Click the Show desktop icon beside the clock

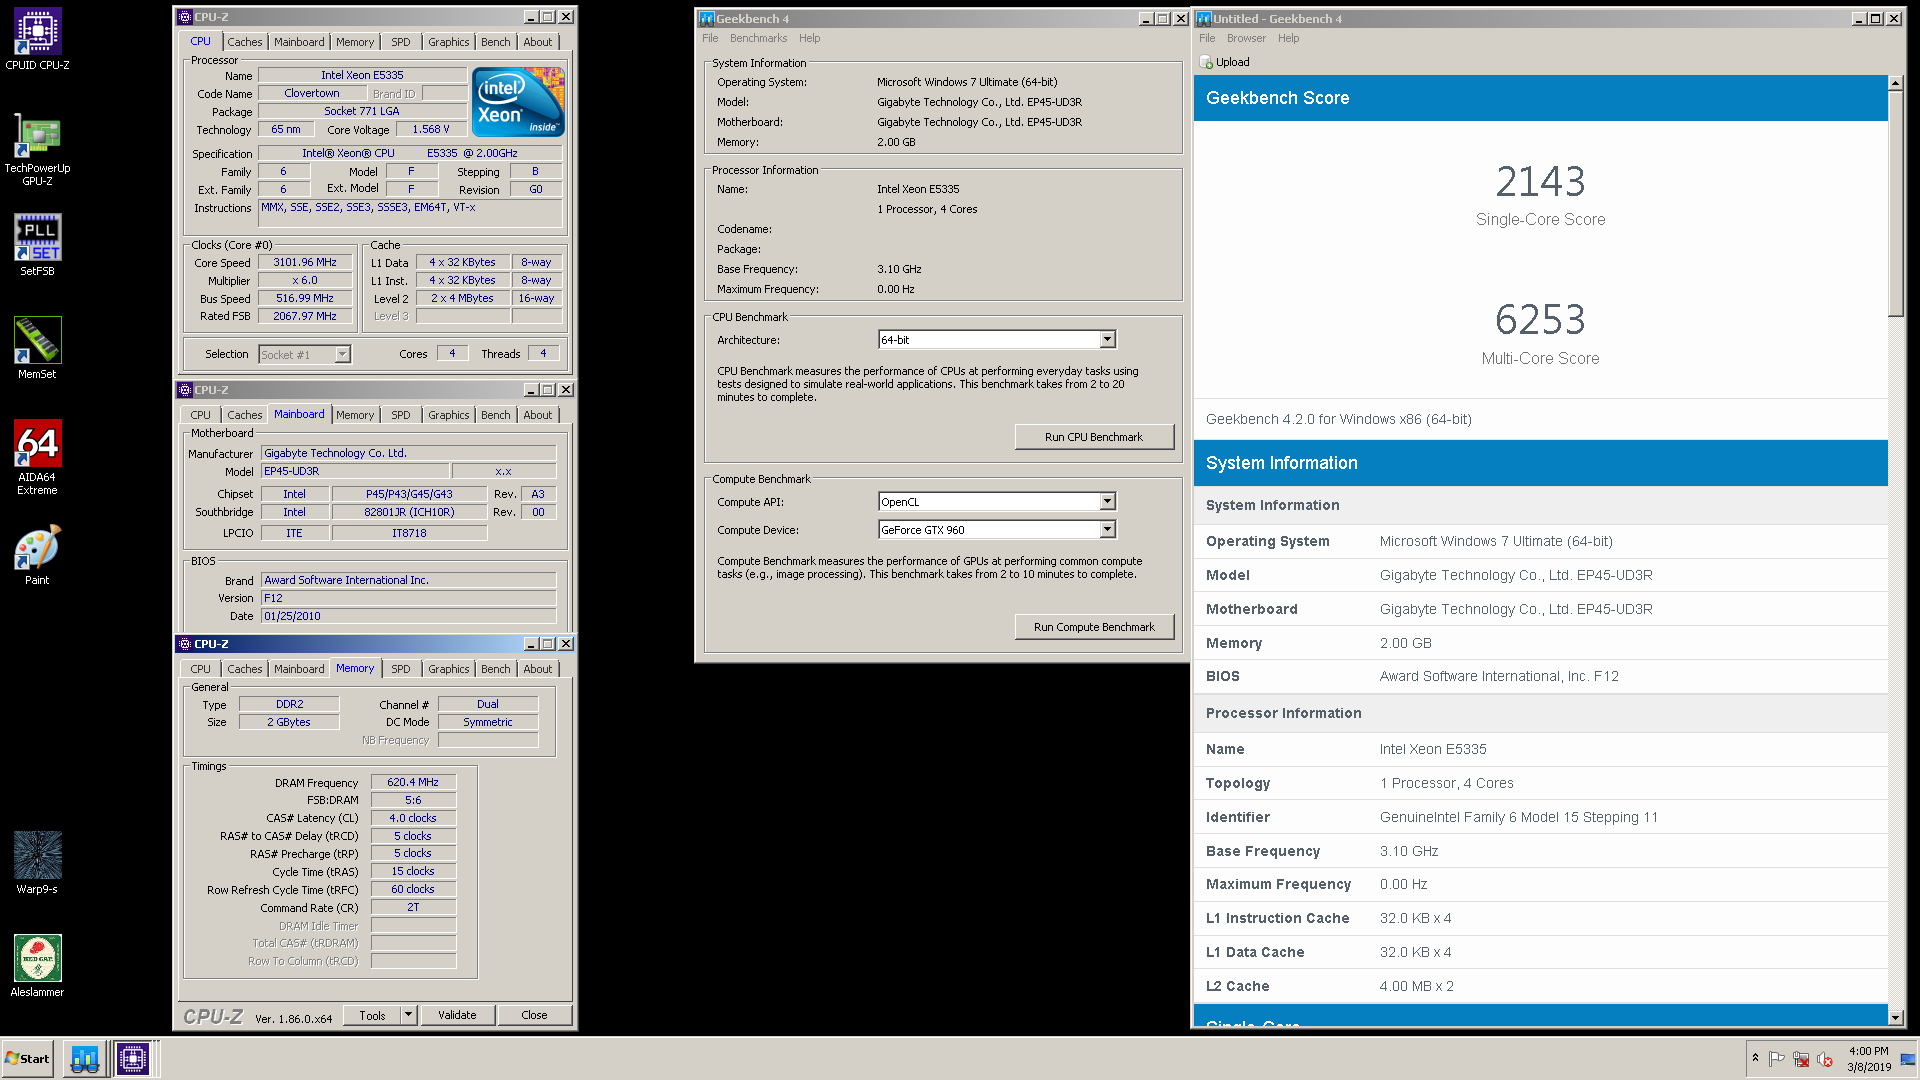pos(1908,1059)
